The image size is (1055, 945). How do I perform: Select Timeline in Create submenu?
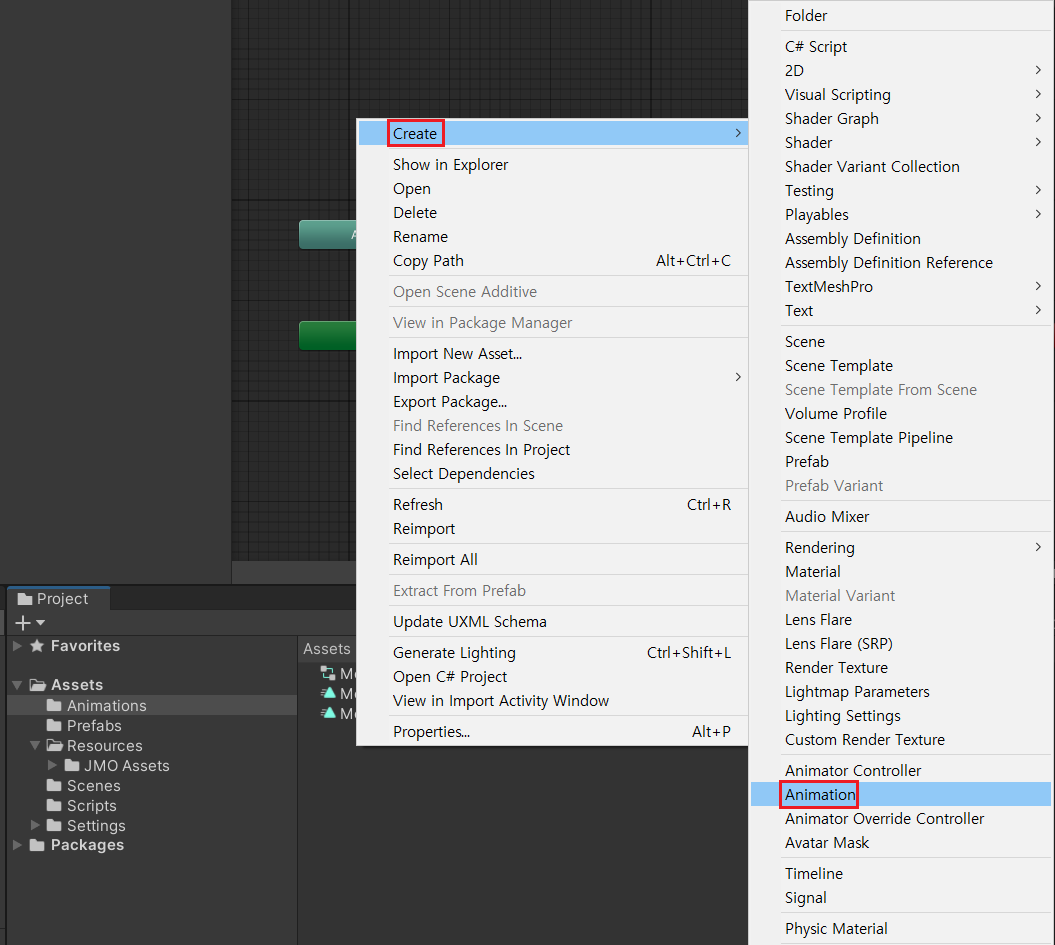tap(900, 874)
